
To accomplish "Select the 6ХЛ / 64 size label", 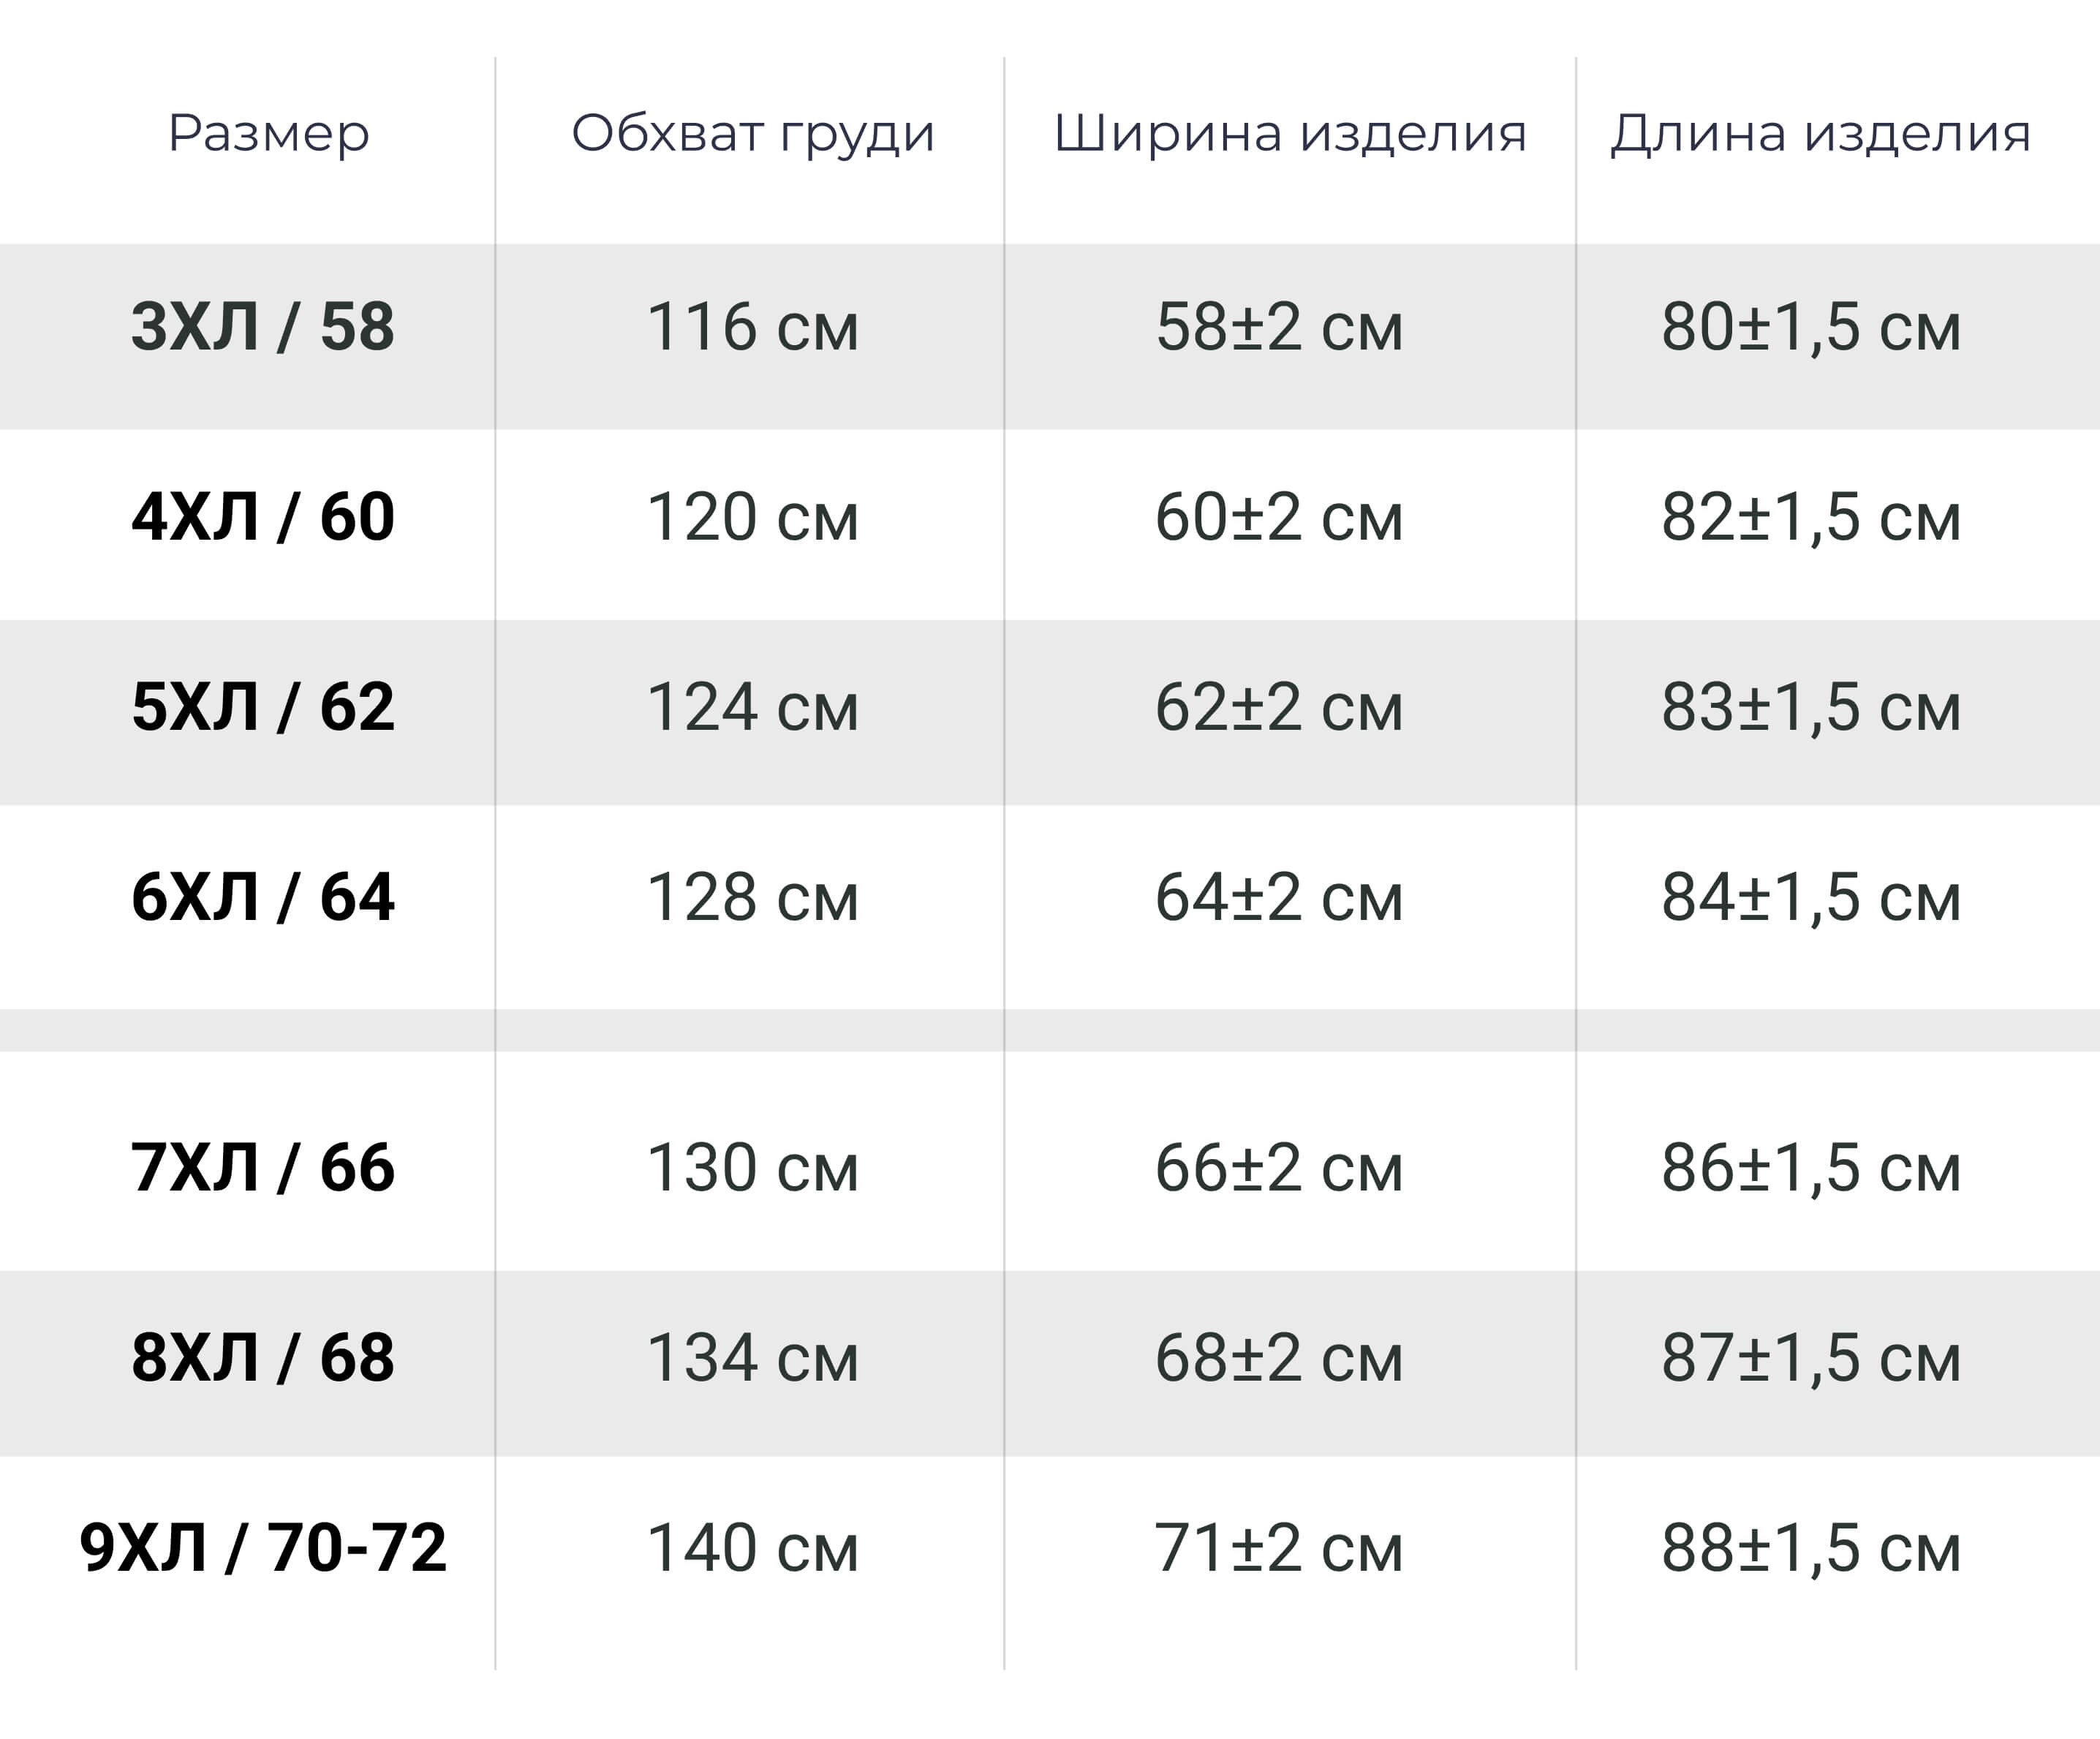I will [263, 897].
